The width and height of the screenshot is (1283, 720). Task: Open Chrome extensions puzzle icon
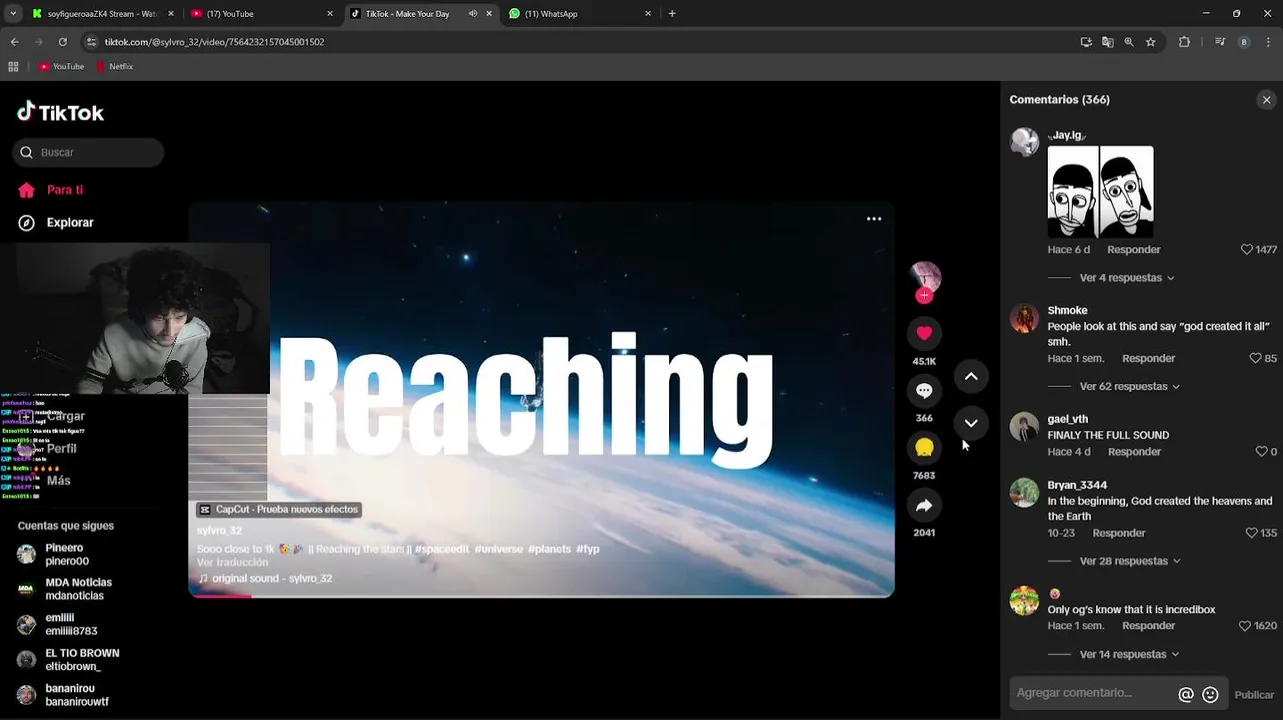coord(1185,42)
